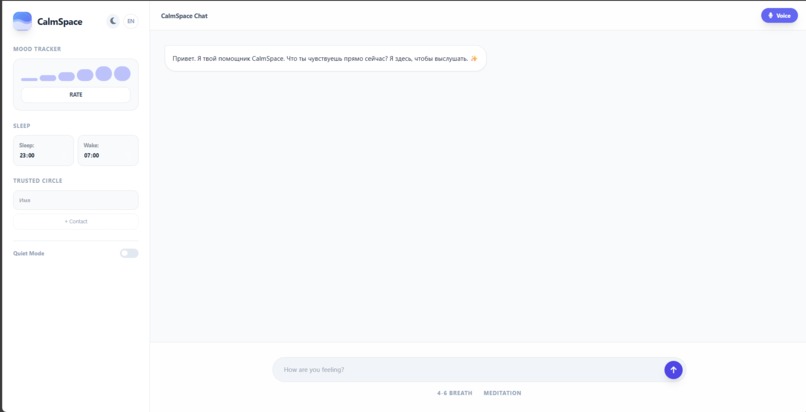Image resolution: width=806 pixels, height=412 pixels.
Task: Click the assistant greeting message bubble
Action: coord(325,59)
